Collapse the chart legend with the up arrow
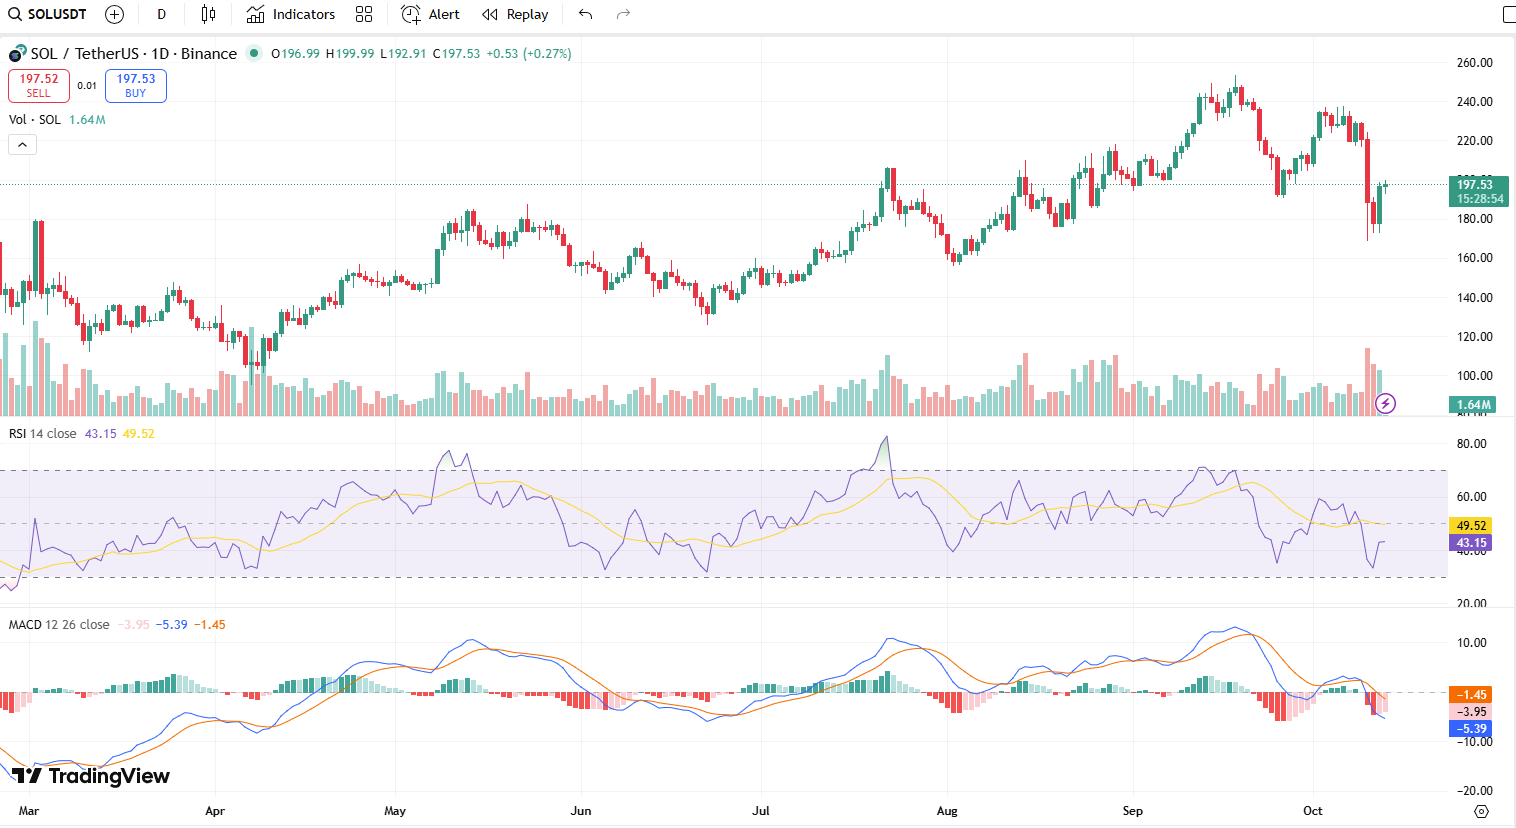The height and width of the screenshot is (828, 1516). pos(22,144)
